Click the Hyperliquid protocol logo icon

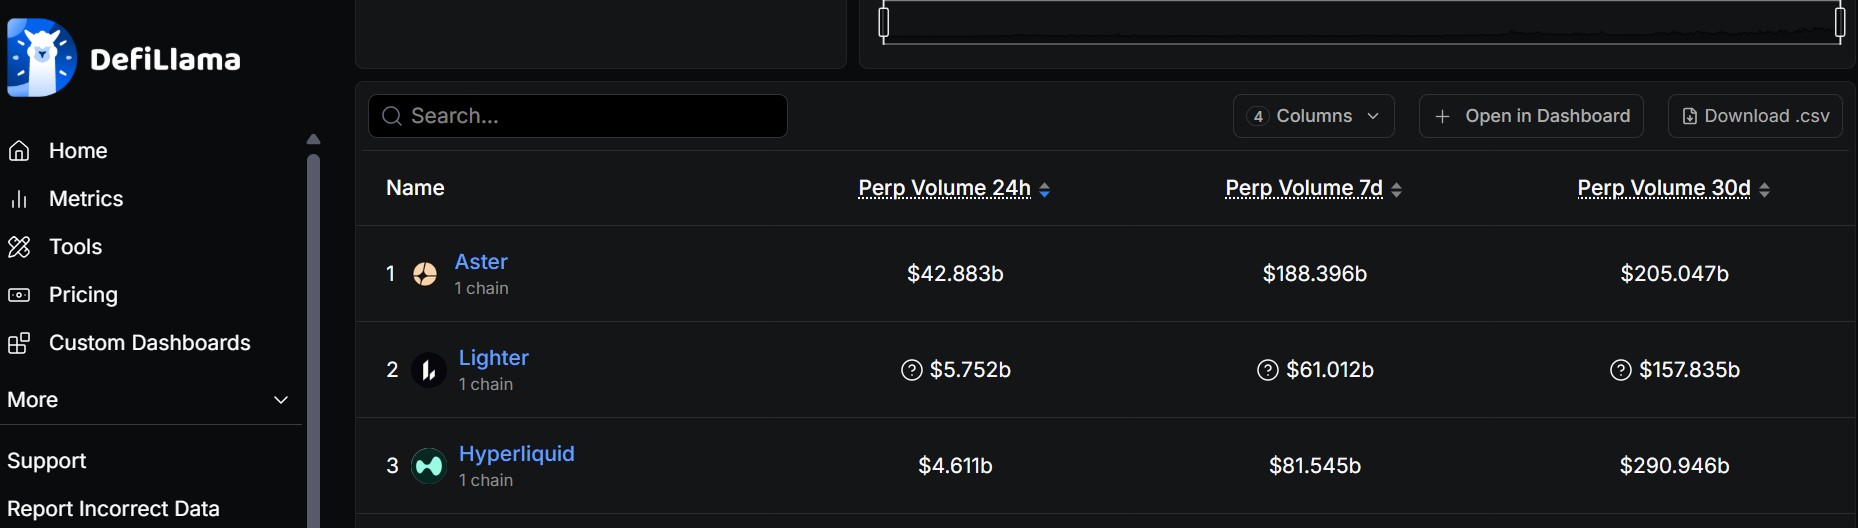coord(429,466)
